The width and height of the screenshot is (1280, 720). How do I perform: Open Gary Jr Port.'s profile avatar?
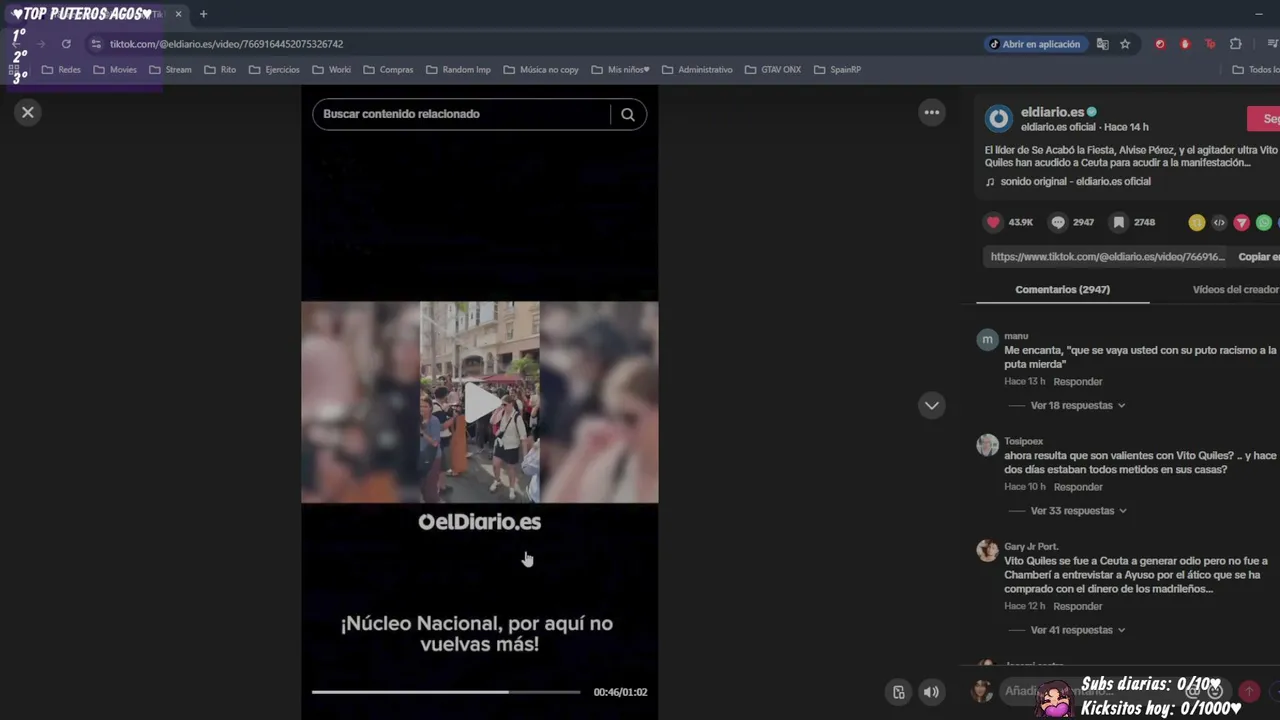tap(987, 551)
